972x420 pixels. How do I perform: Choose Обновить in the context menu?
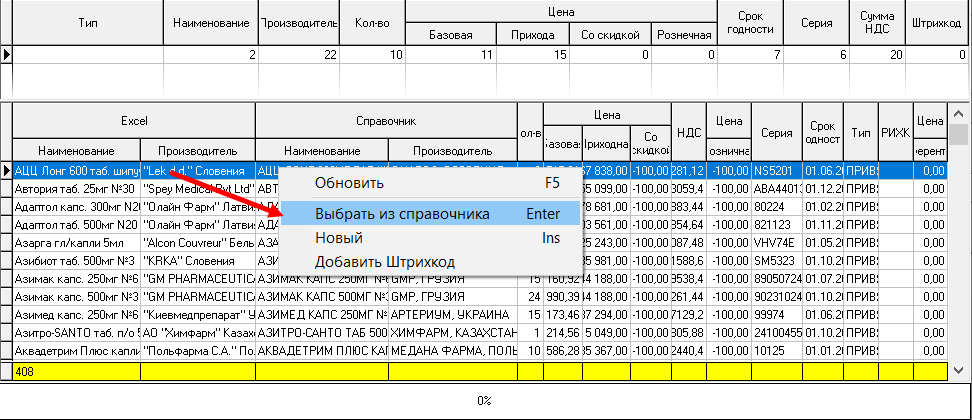click(431, 183)
